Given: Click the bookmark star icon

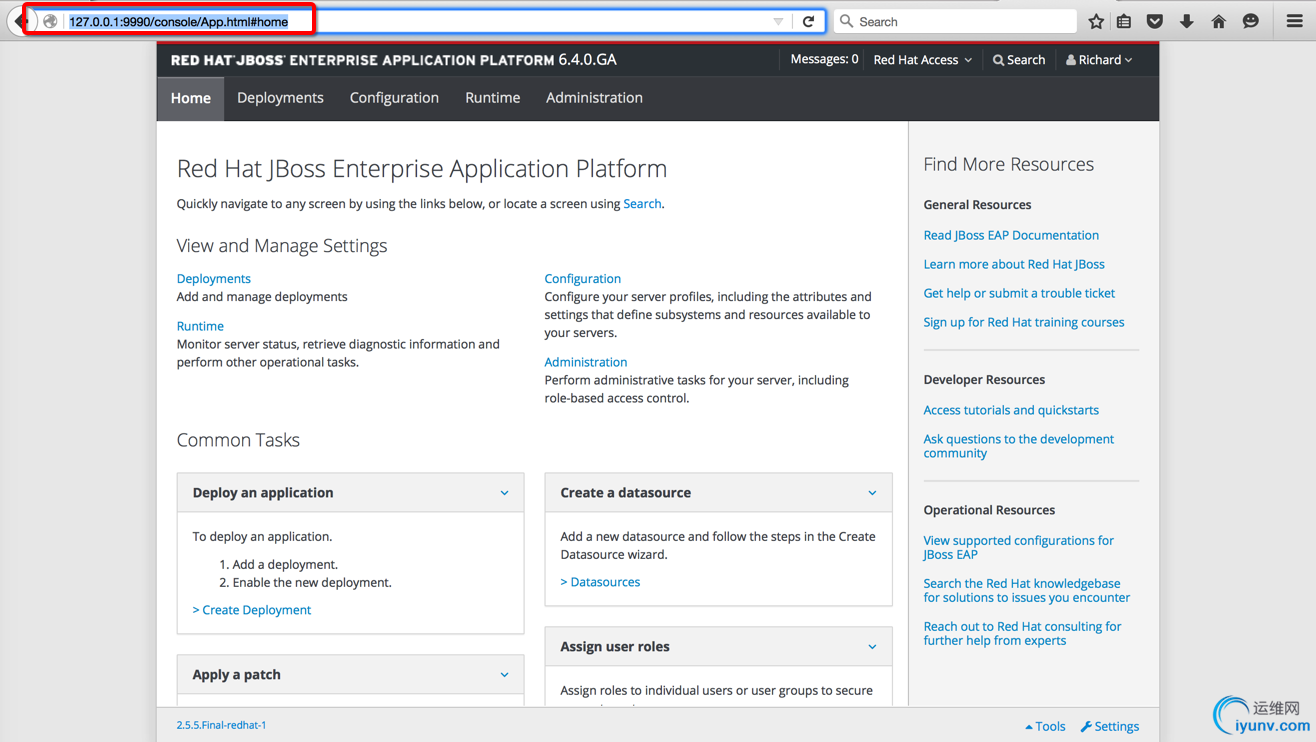Looking at the screenshot, I should pyautogui.click(x=1096, y=21).
